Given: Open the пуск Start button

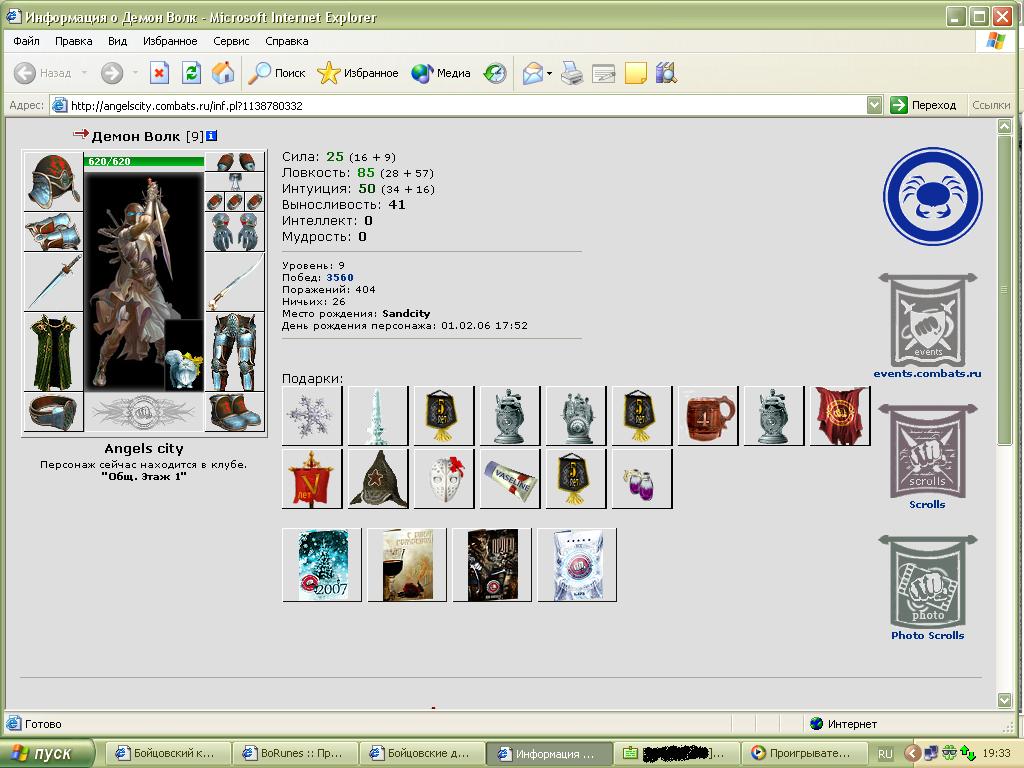Looking at the screenshot, I should [x=46, y=753].
